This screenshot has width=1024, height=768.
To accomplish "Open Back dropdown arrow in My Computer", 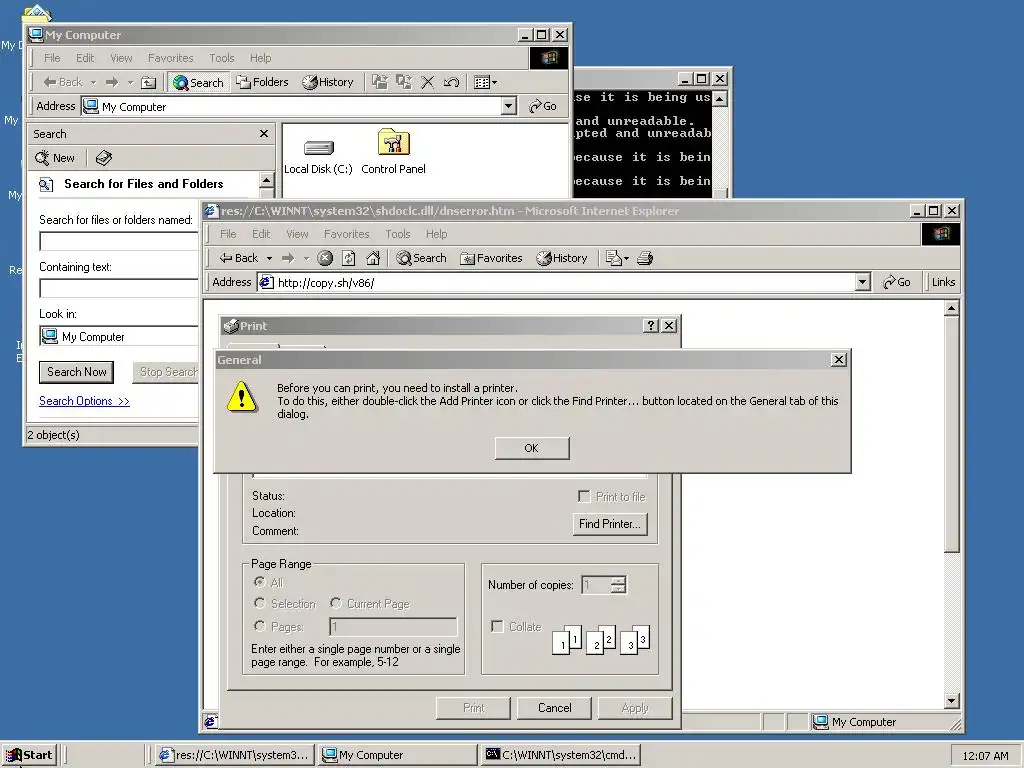I will tap(93, 82).
